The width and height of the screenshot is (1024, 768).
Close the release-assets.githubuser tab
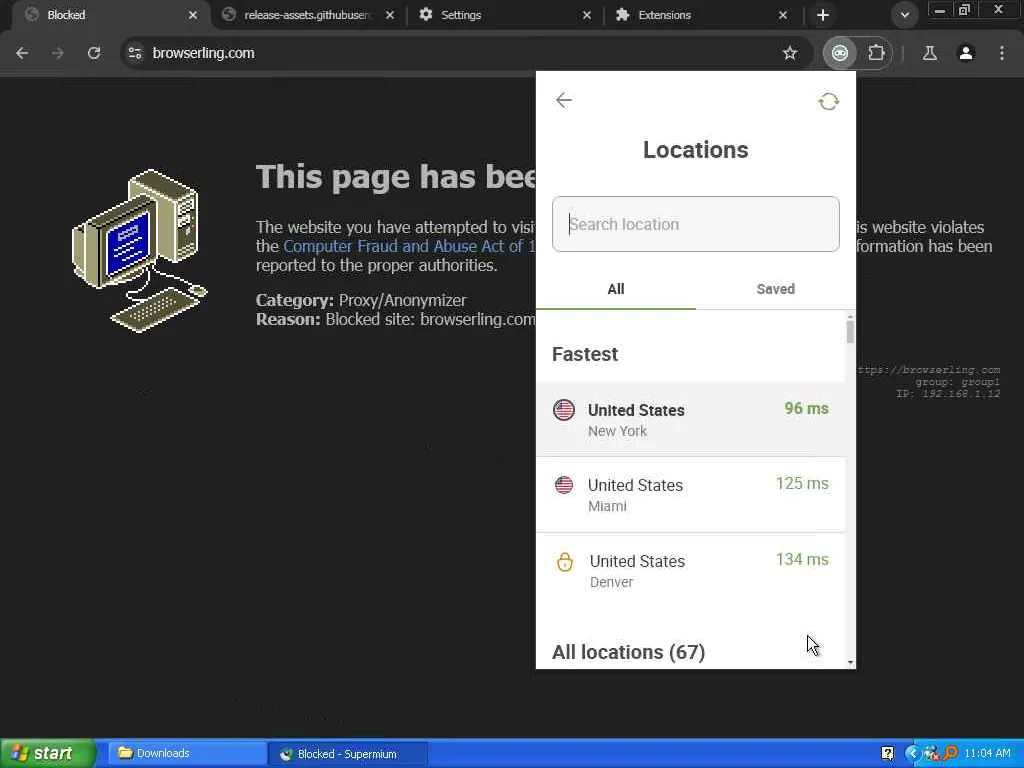pos(390,15)
